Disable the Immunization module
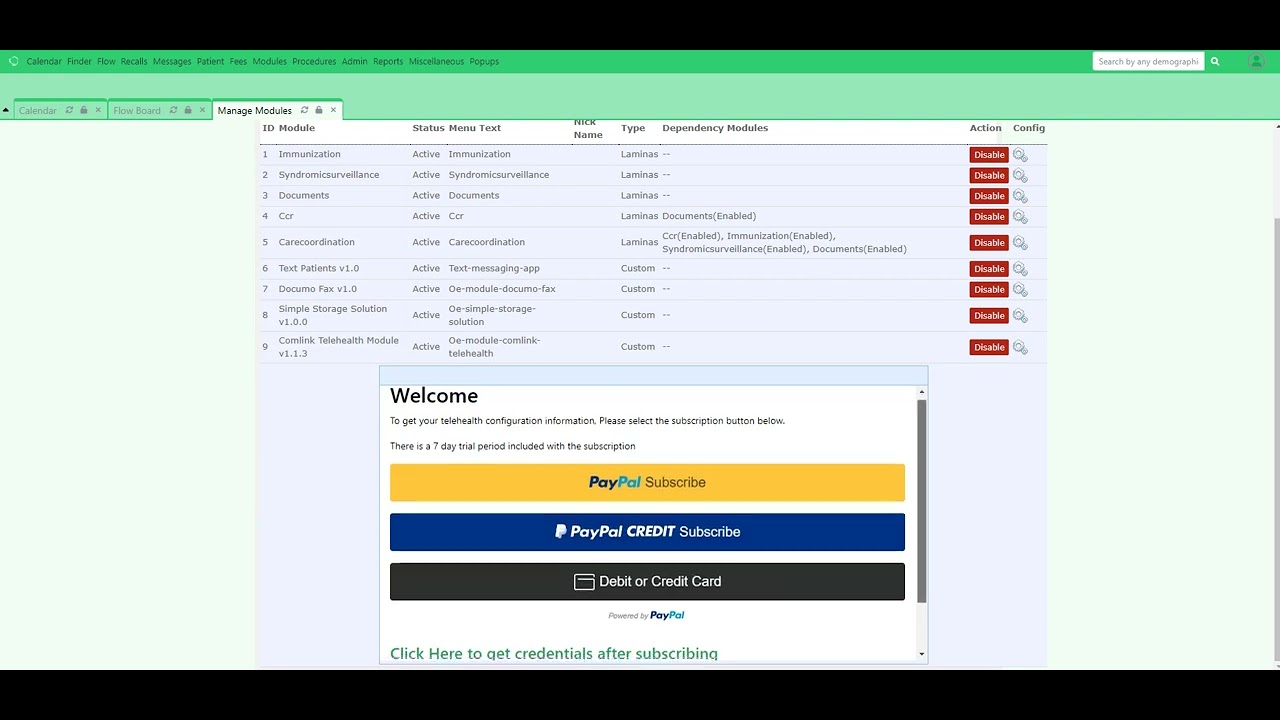 pyautogui.click(x=989, y=155)
